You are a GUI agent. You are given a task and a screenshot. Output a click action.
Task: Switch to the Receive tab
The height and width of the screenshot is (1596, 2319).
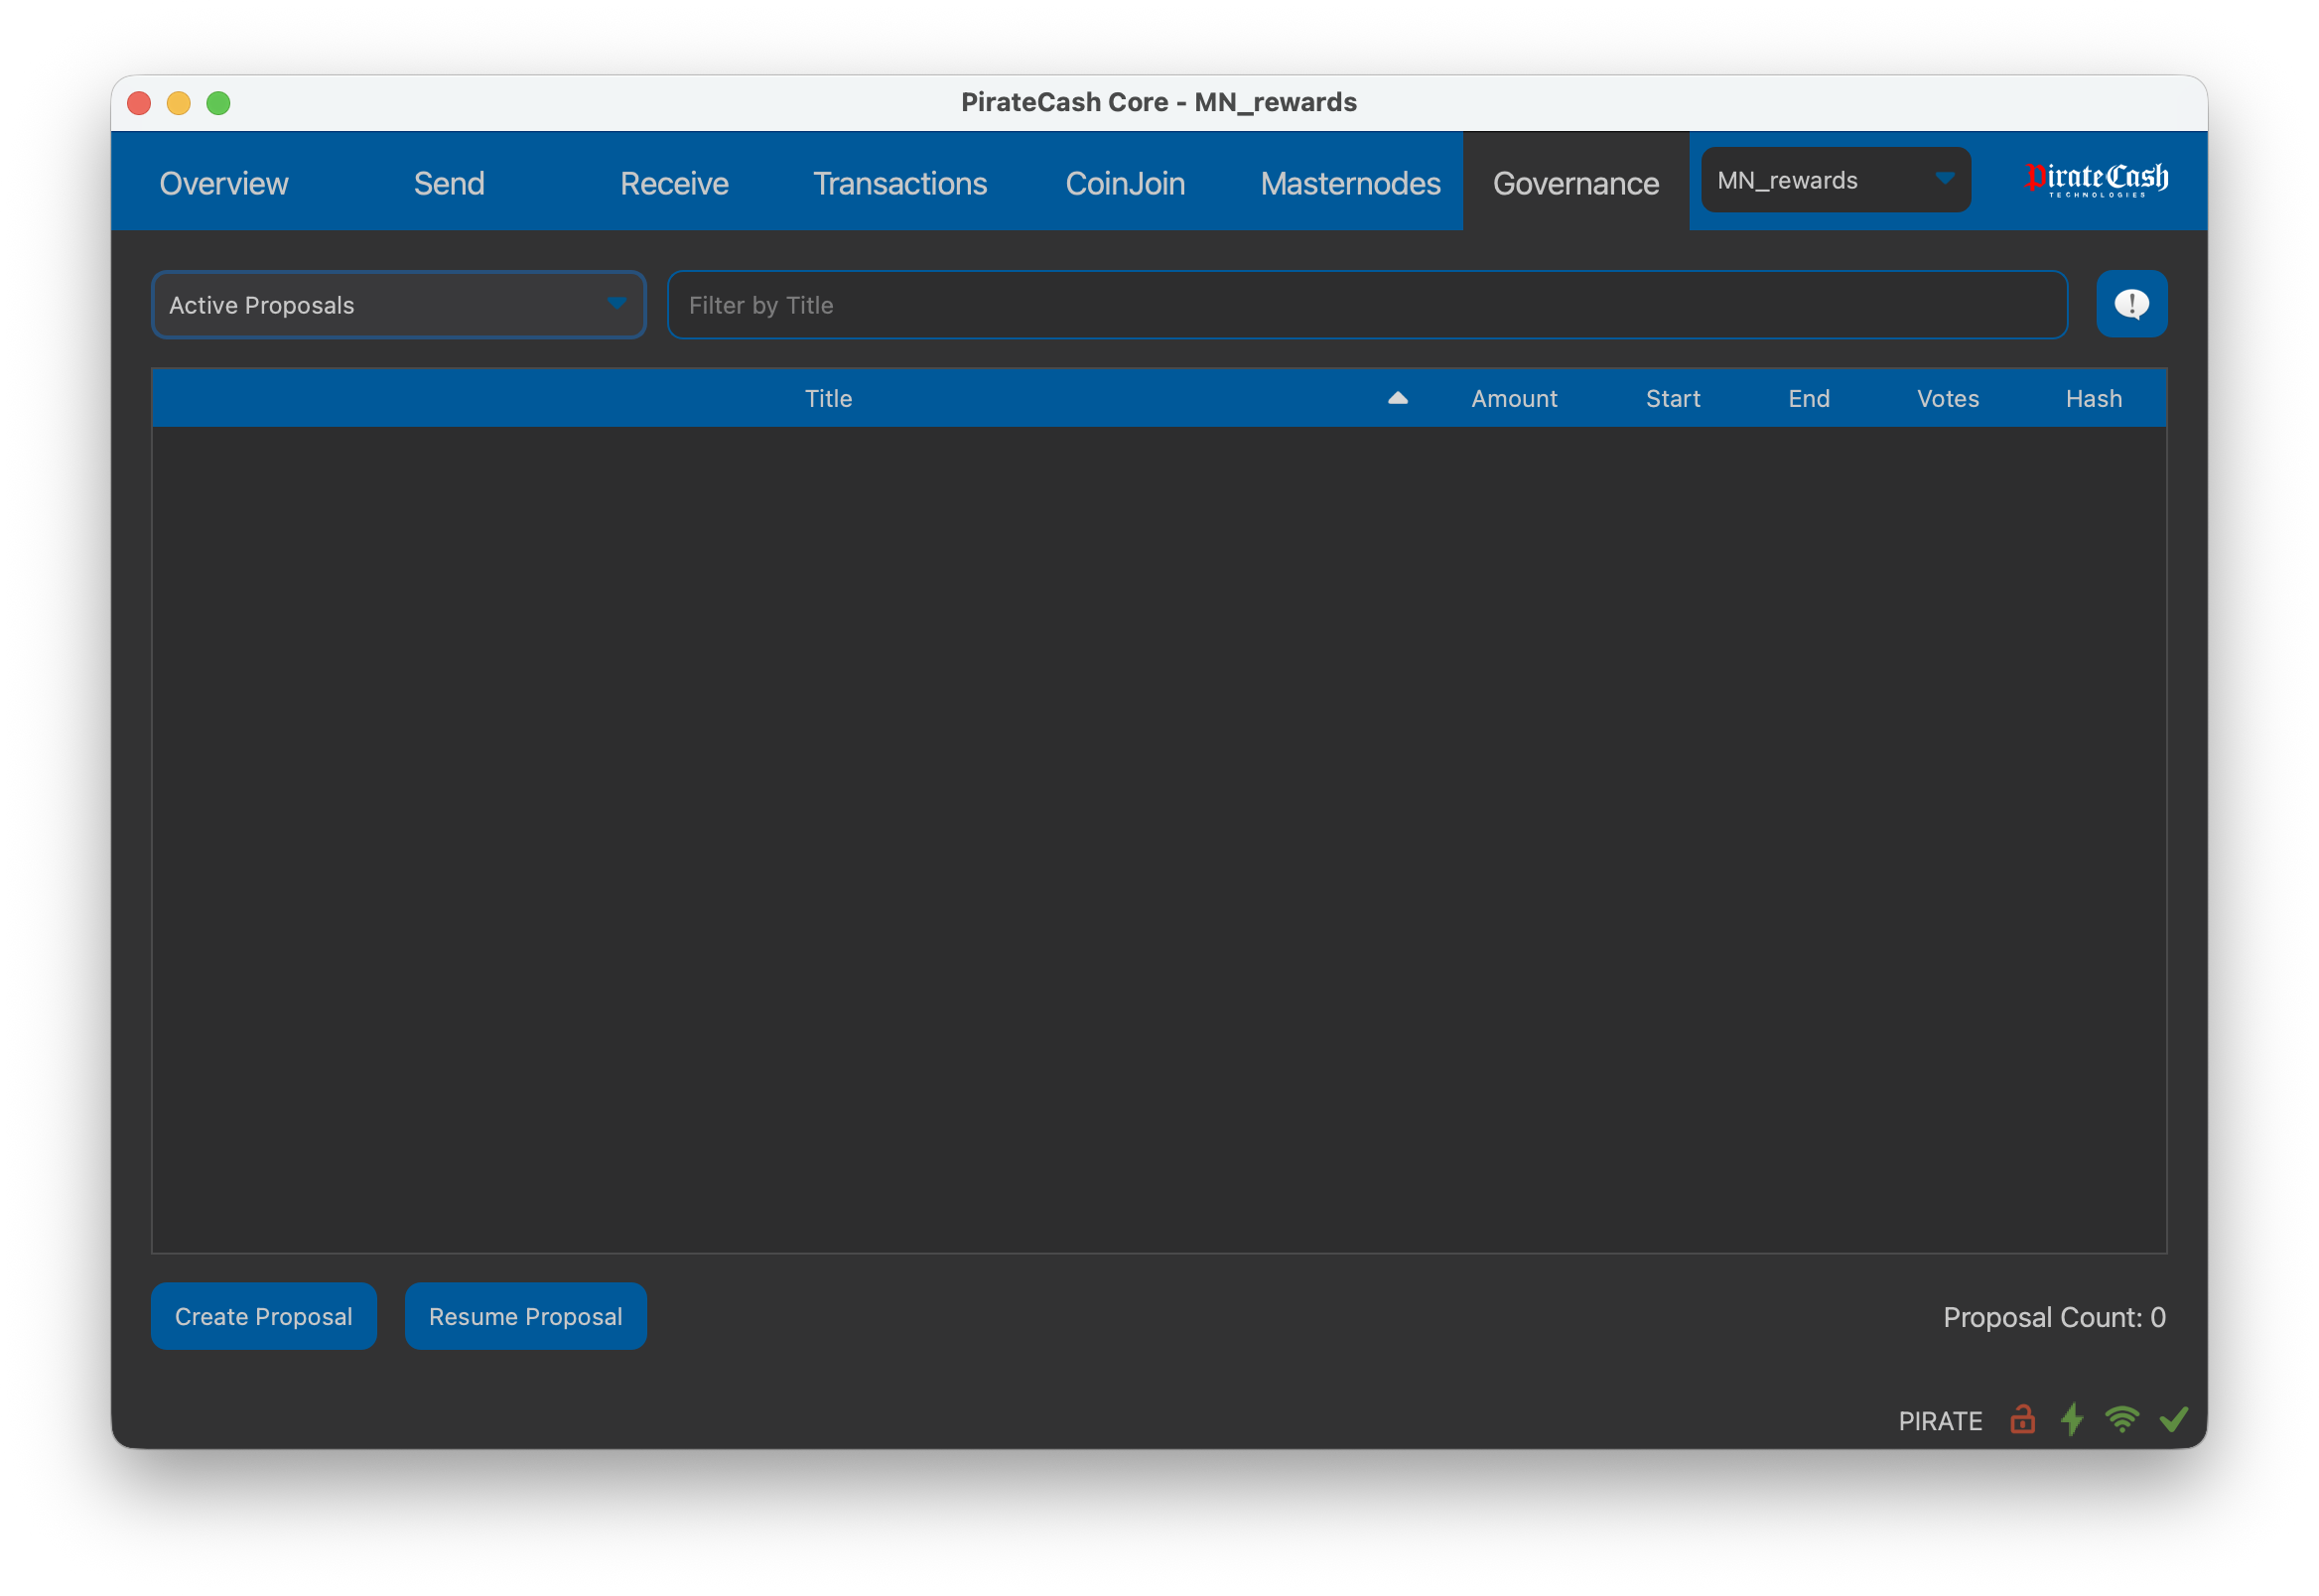tap(674, 183)
